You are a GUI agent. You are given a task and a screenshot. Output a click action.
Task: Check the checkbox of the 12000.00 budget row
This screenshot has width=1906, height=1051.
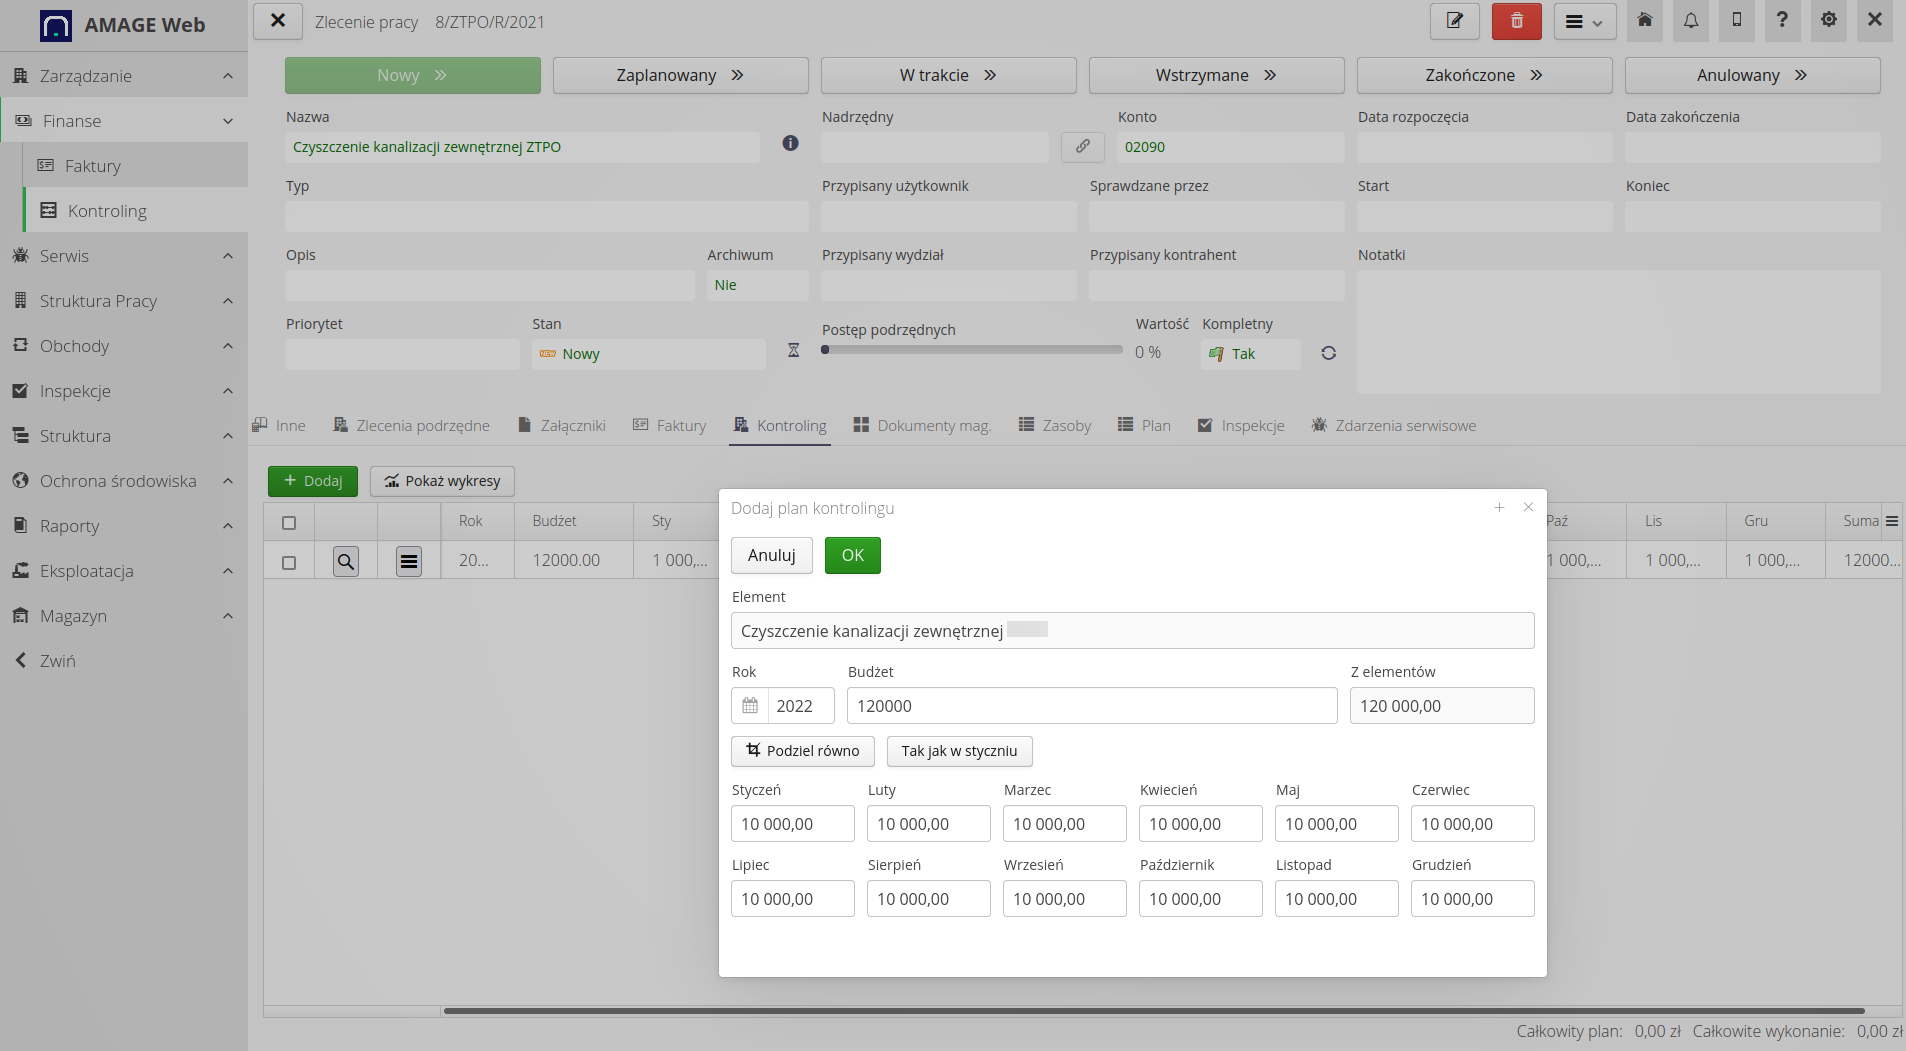[x=289, y=561]
